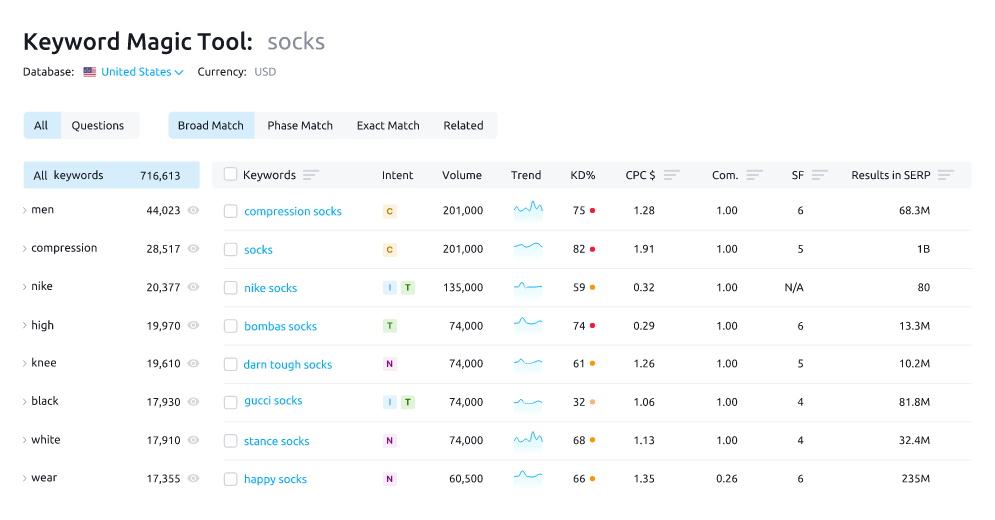The width and height of the screenshot is (995, 520).
Task: Expand the black keyword group
Action: [25, 402]
